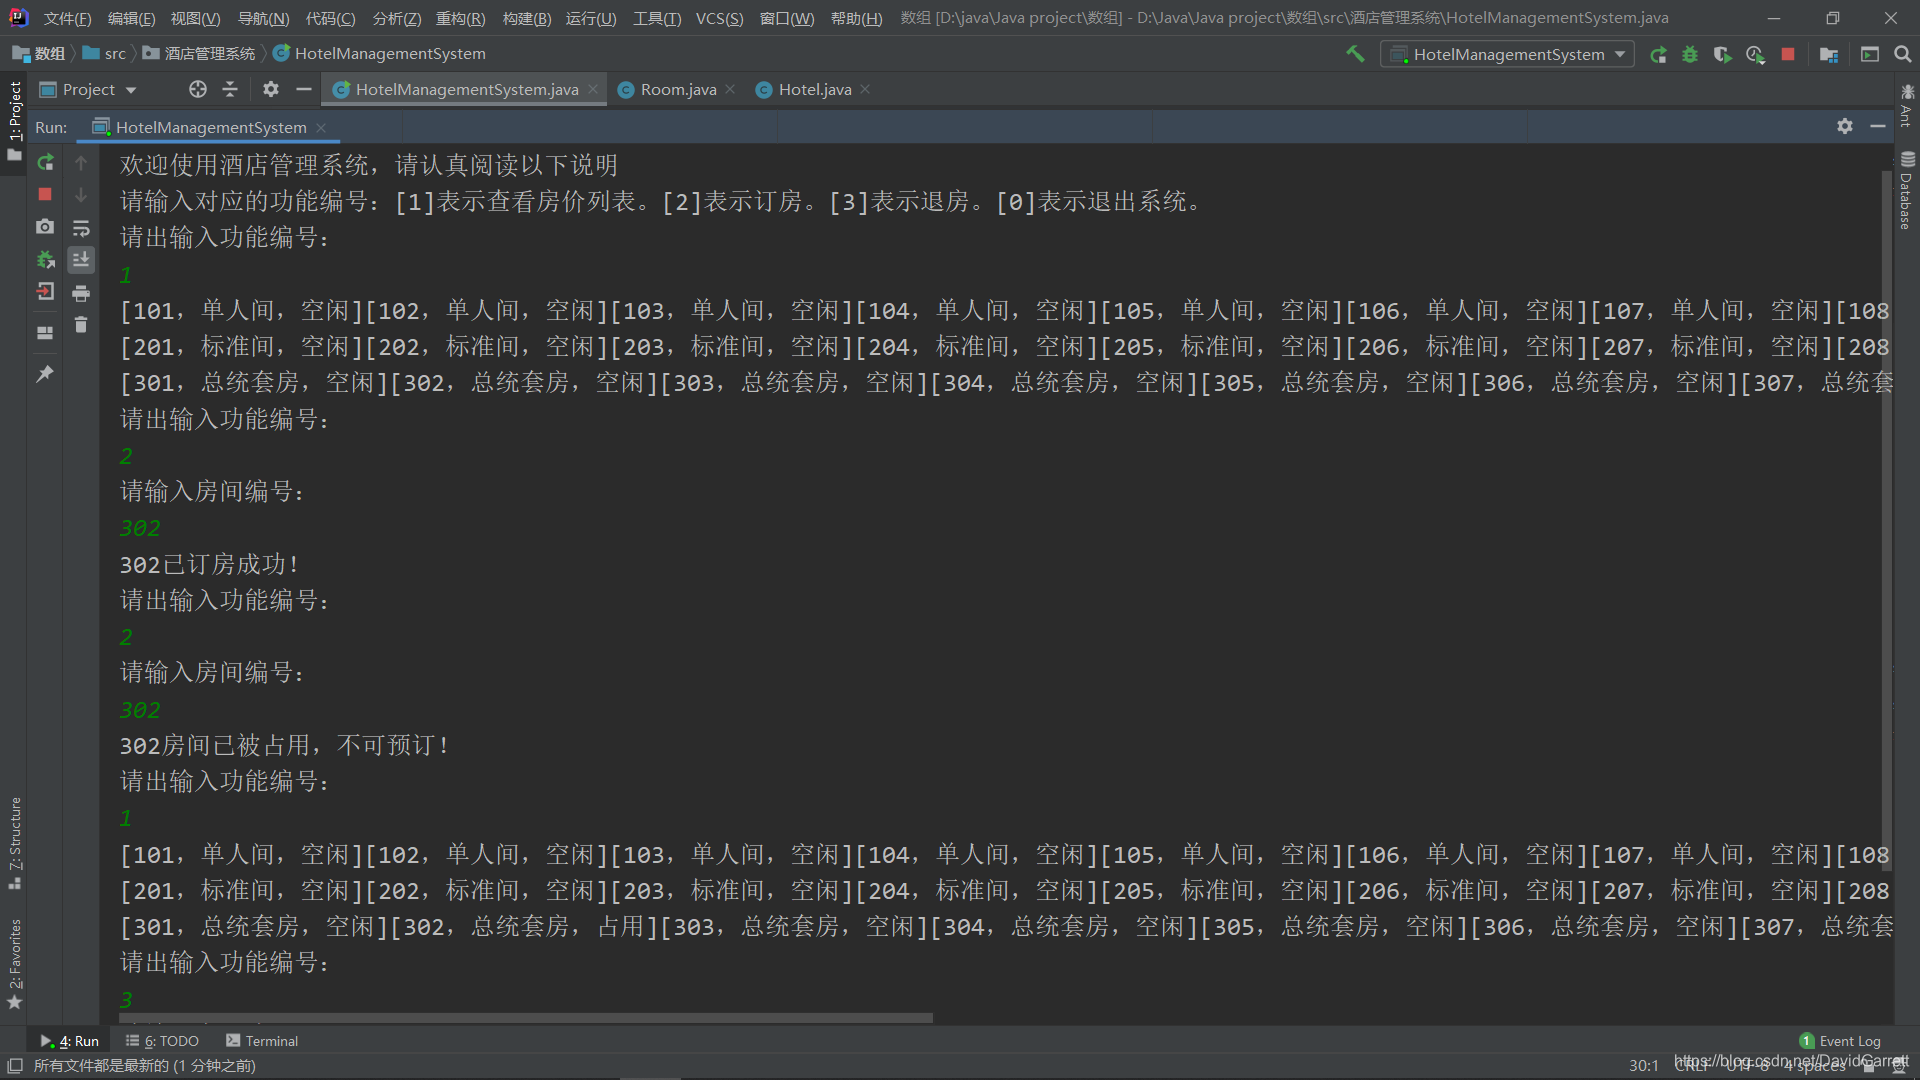The width and height of the screenshot is (1920, 1080).
Task: Switch to Hotel.java editor tab
Action: tap(815, 89)
